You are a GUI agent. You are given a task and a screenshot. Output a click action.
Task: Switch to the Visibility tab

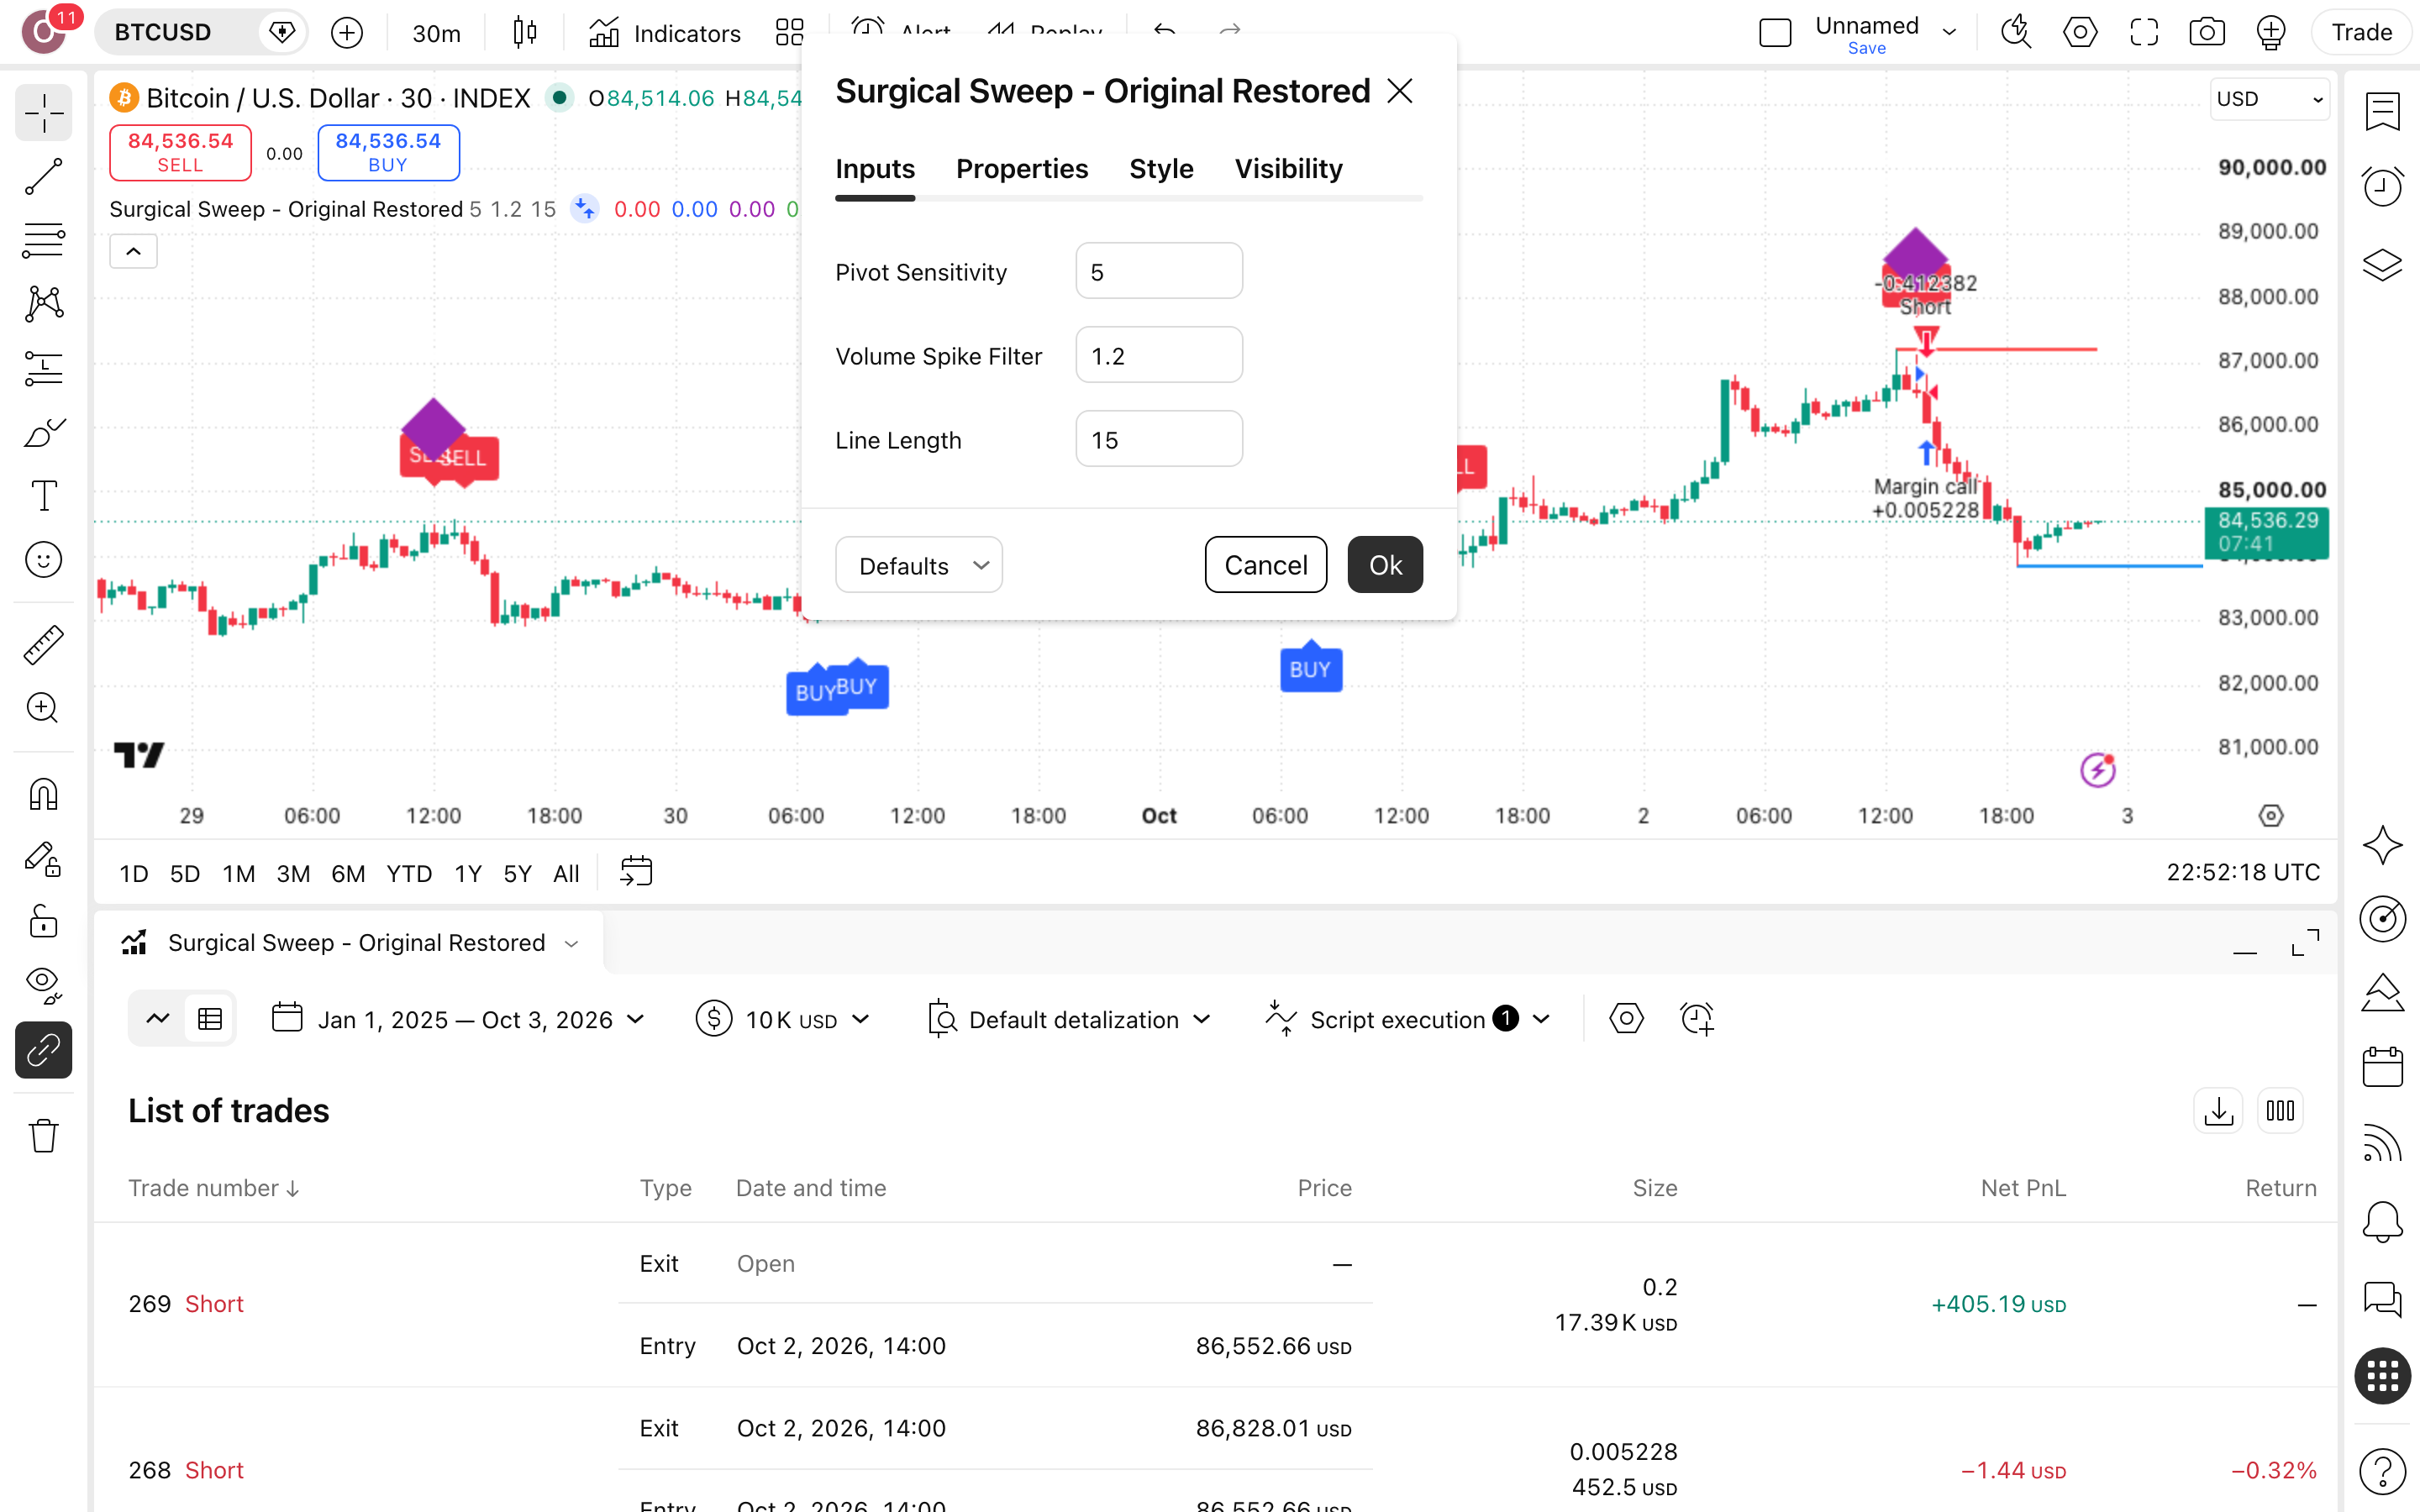click(x=1288, y=169)
